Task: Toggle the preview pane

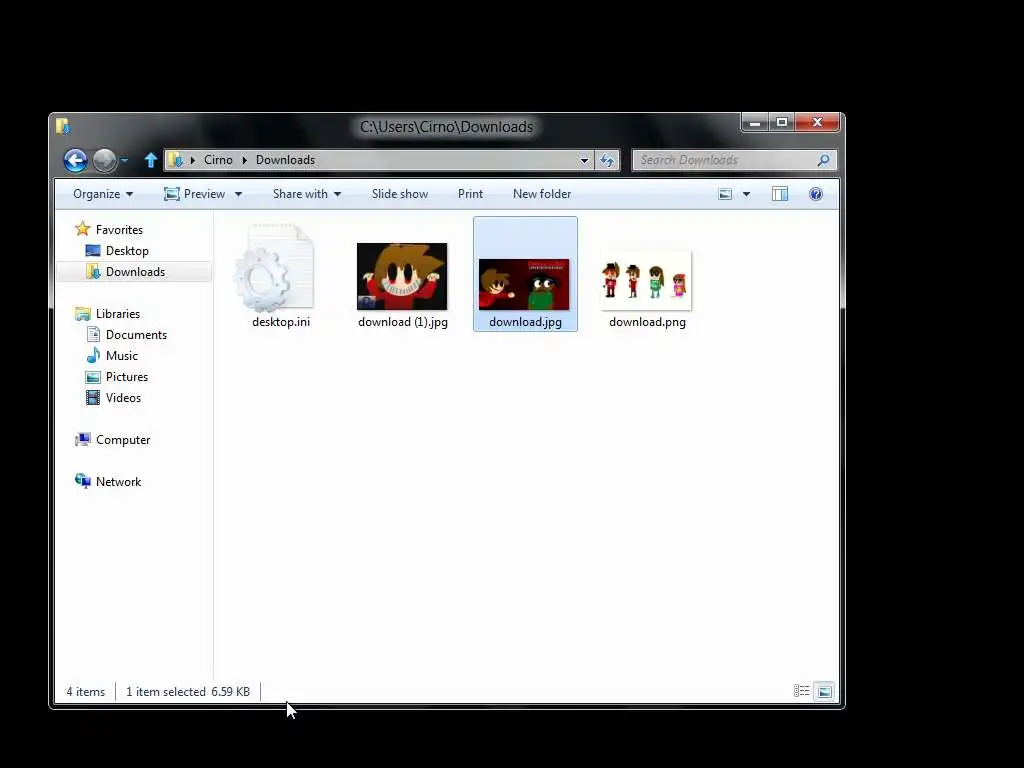Action: coord(780,194)
